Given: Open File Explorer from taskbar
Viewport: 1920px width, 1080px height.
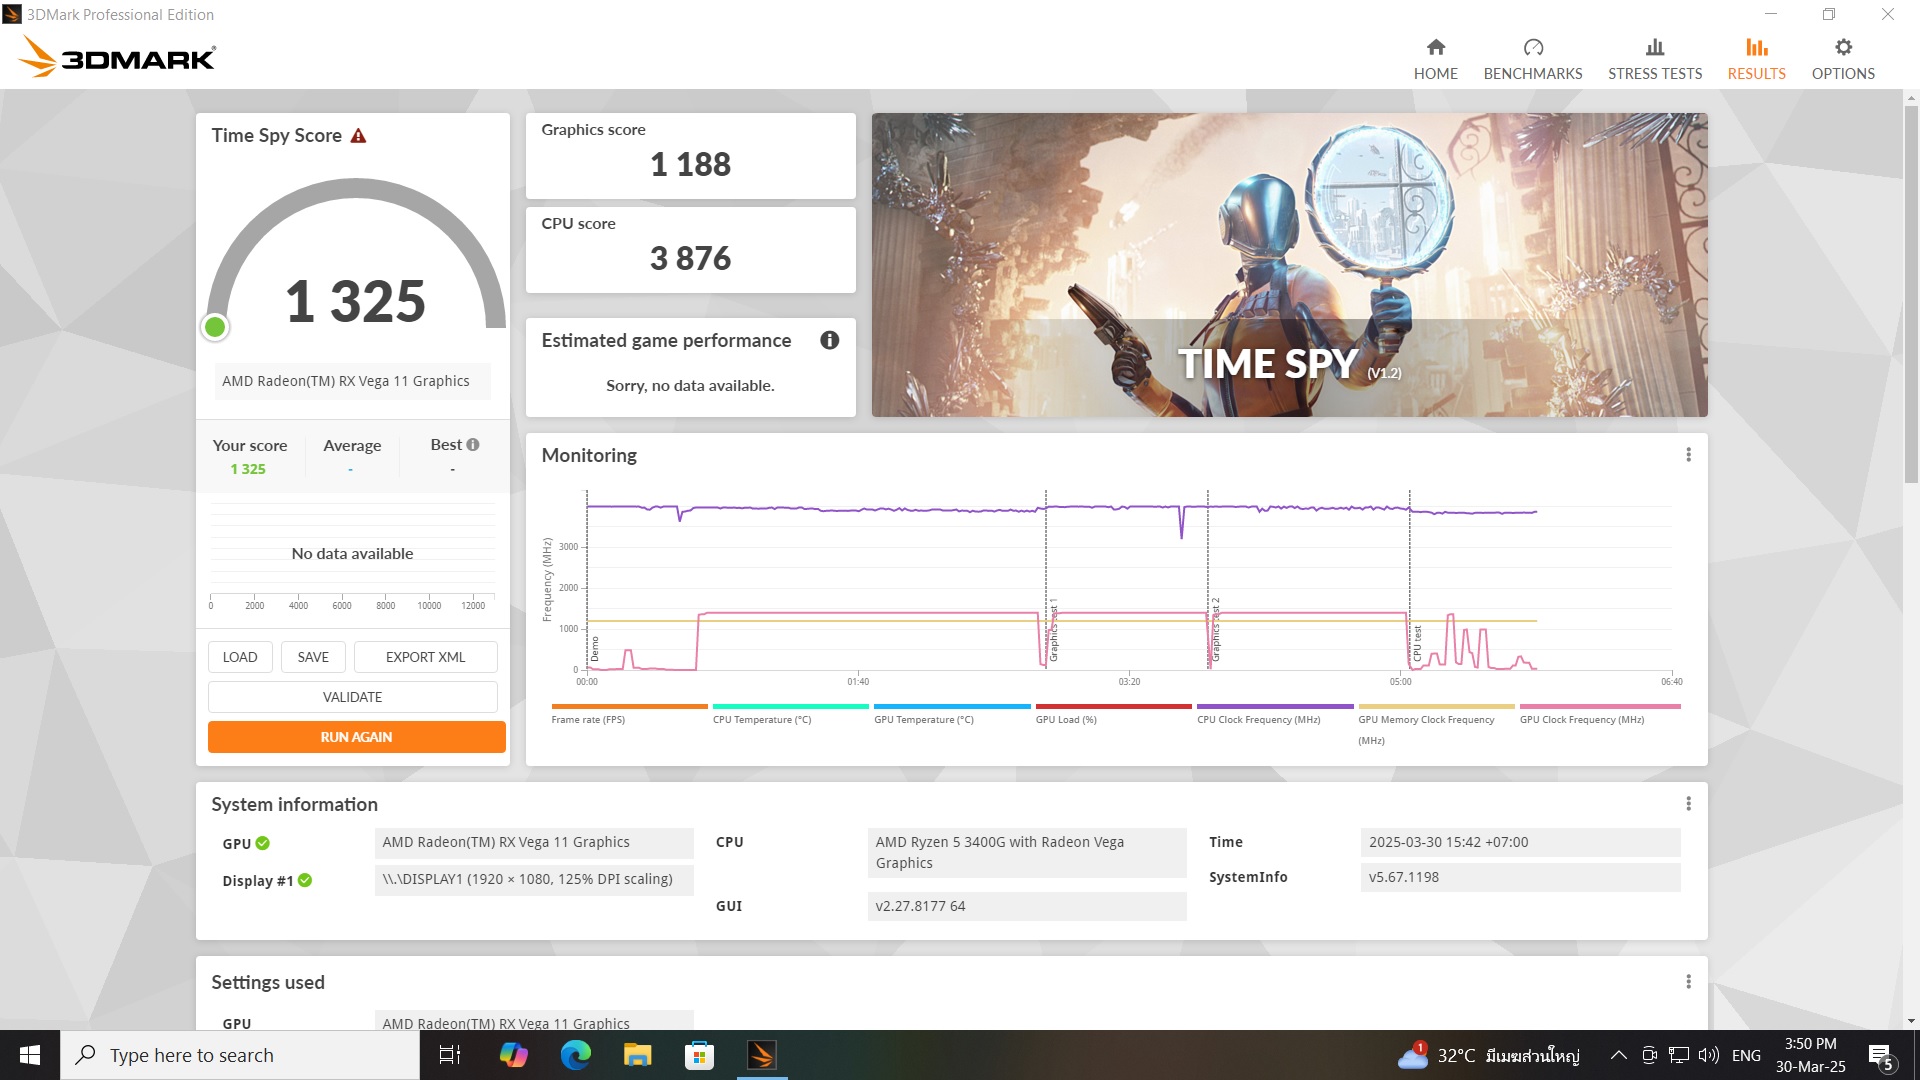Looking at the screenshot, I should coord(637,1055).
